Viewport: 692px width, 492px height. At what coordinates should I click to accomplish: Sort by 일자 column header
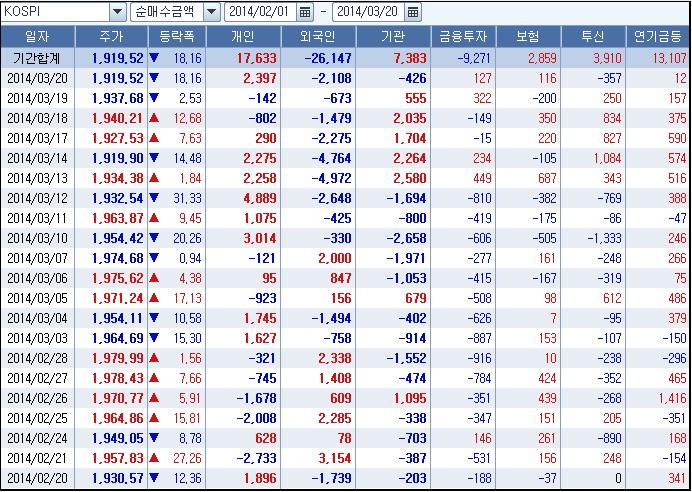(38, 37)
